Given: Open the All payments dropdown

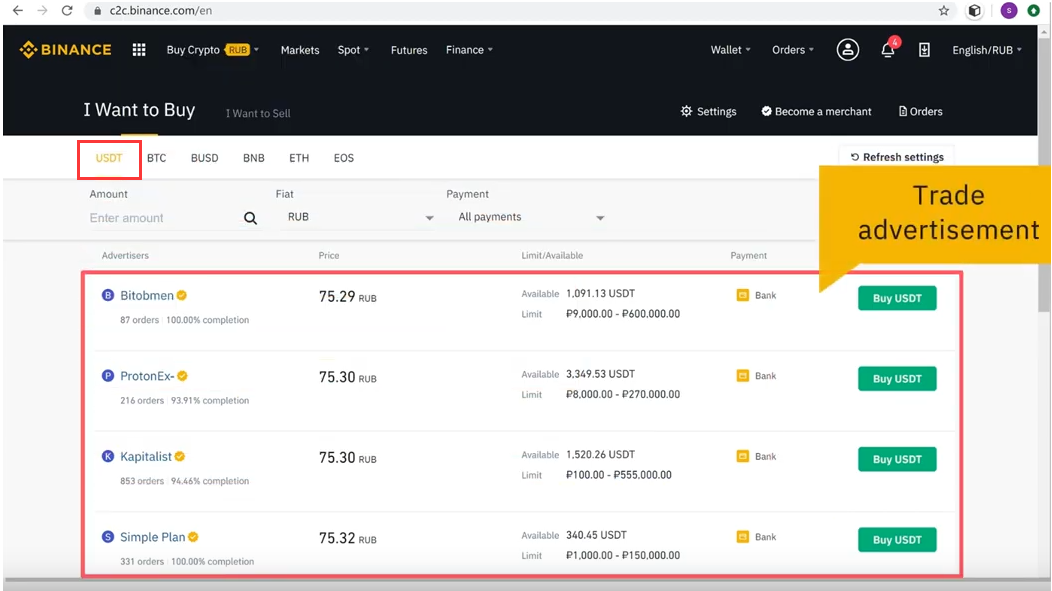Looking at the screenshot, I should pos(531,217).
